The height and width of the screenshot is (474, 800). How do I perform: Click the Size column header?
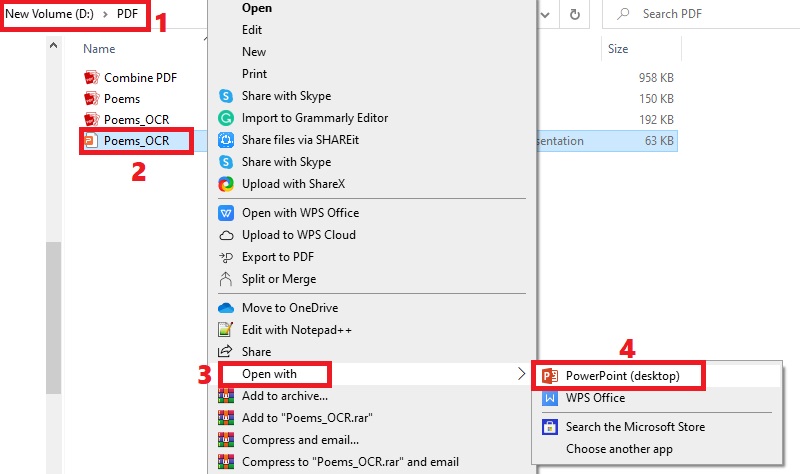point(618,49)
